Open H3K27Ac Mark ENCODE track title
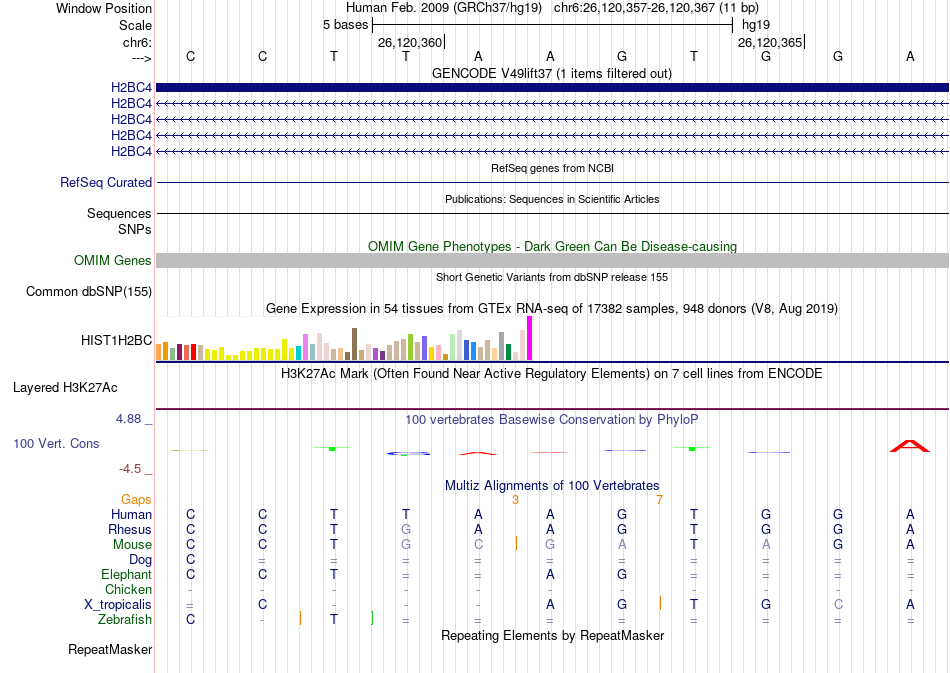950x673 pixels. pos(552,373)
